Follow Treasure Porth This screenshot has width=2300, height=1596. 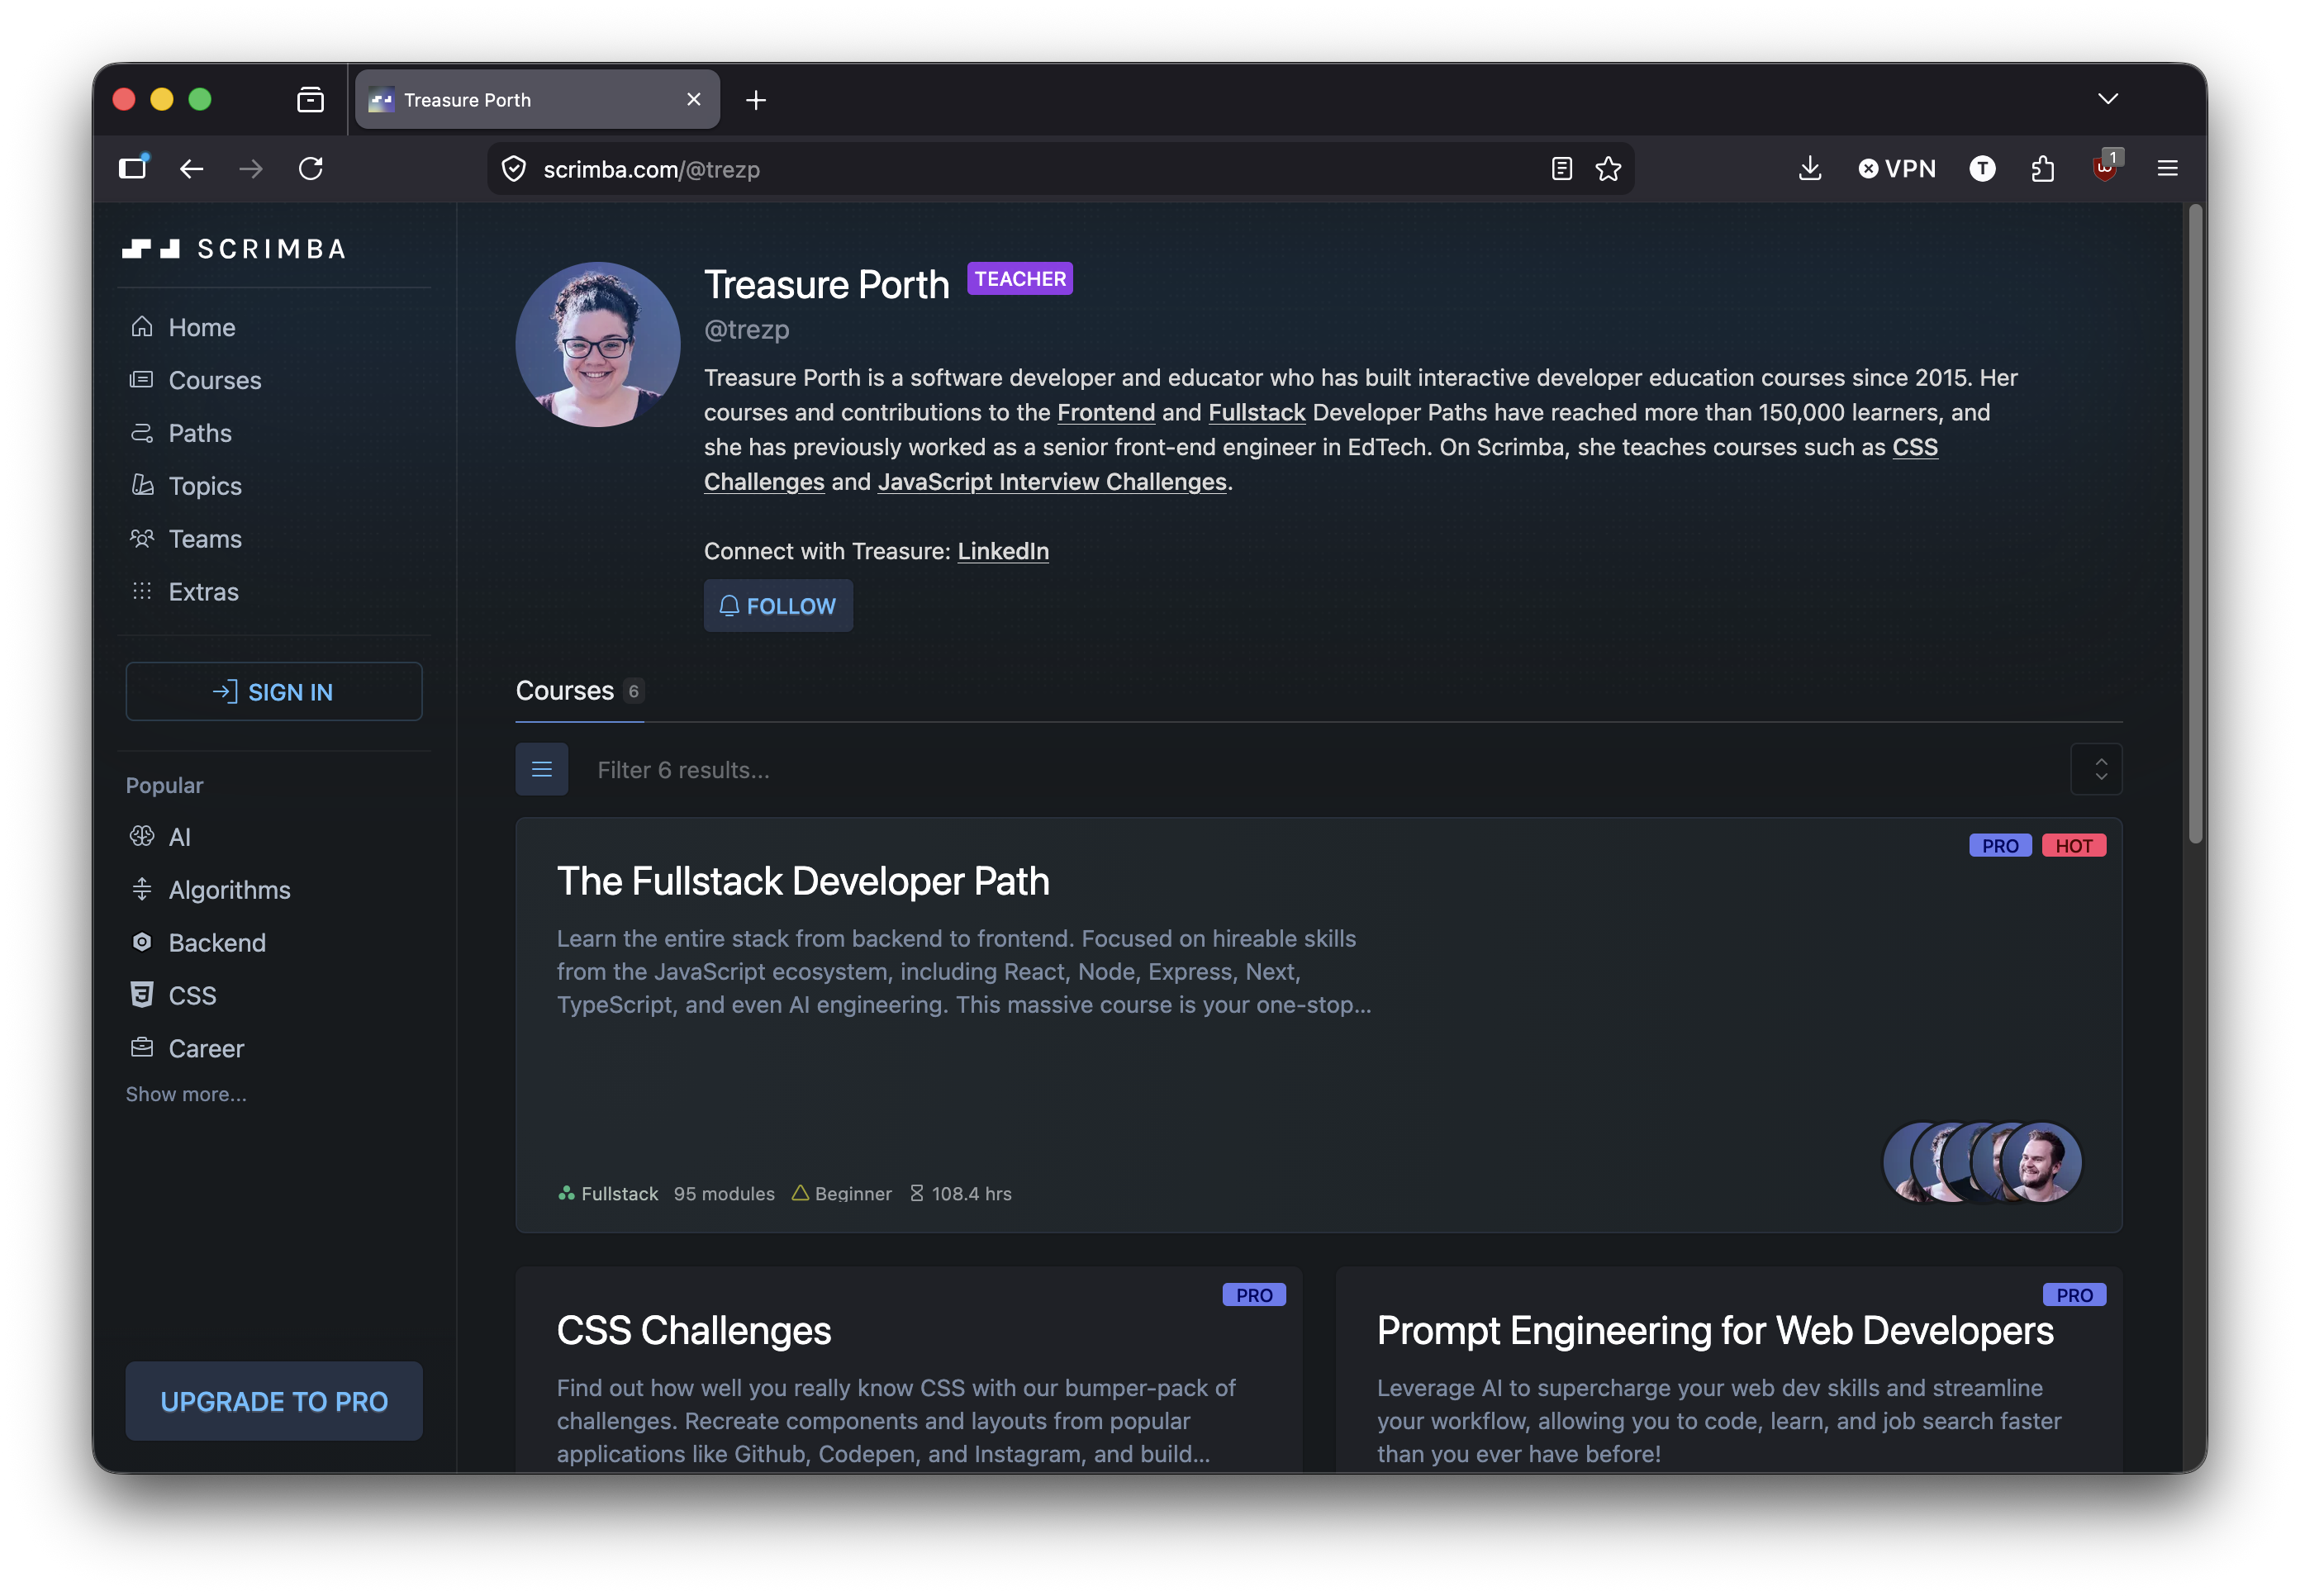pos(778,606)
